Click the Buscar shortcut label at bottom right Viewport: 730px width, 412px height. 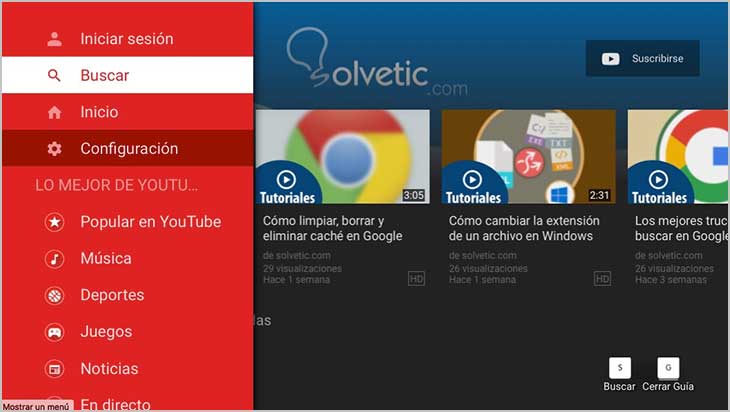coord(619,386)
